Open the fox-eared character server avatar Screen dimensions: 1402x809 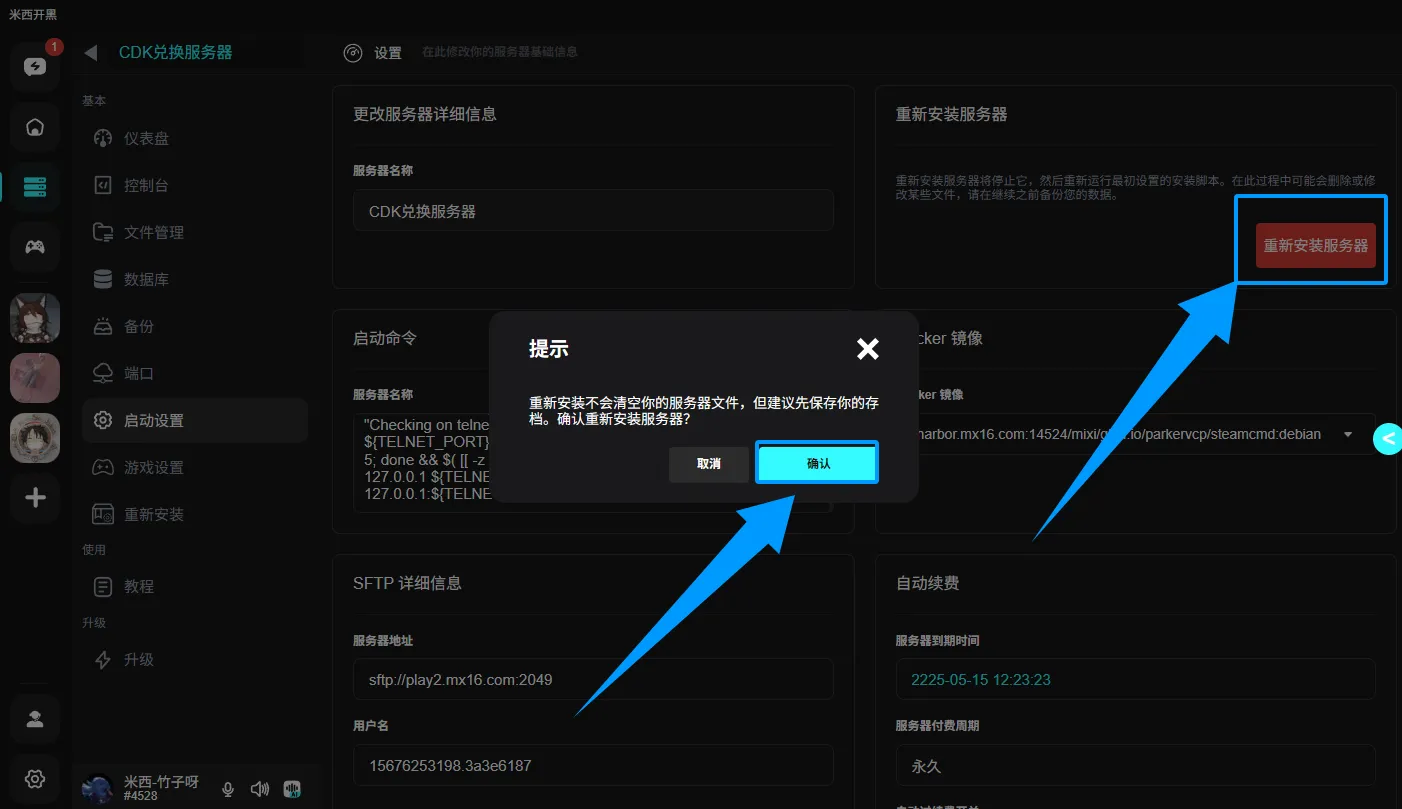(x=35, y=318)
